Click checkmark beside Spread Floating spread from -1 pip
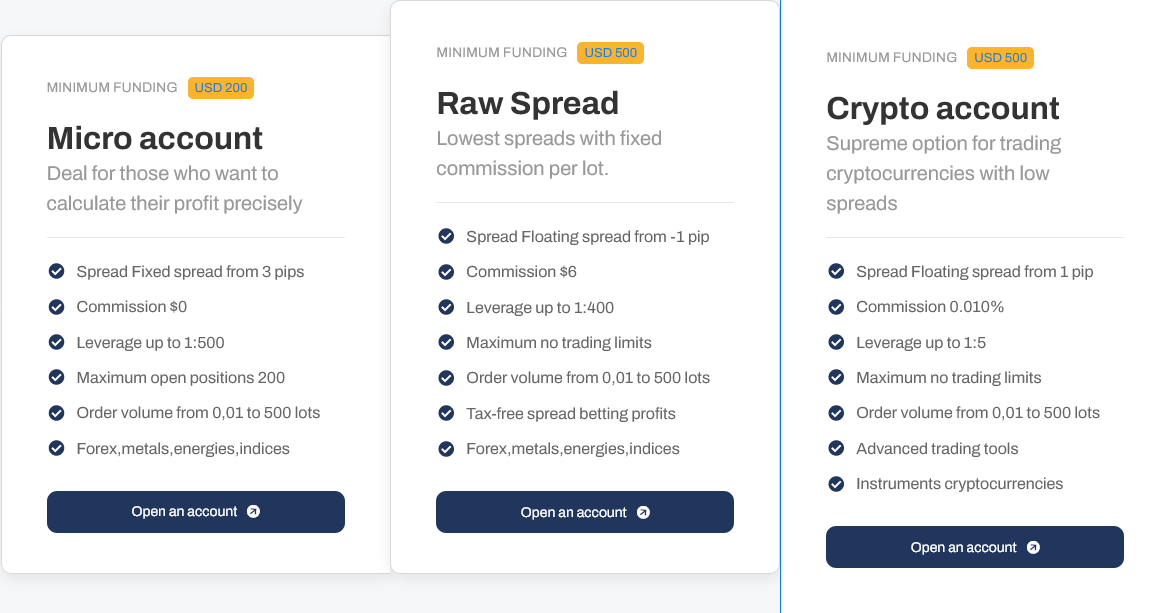This screenshot has height=613, width=1164. [x=446, y=236]
